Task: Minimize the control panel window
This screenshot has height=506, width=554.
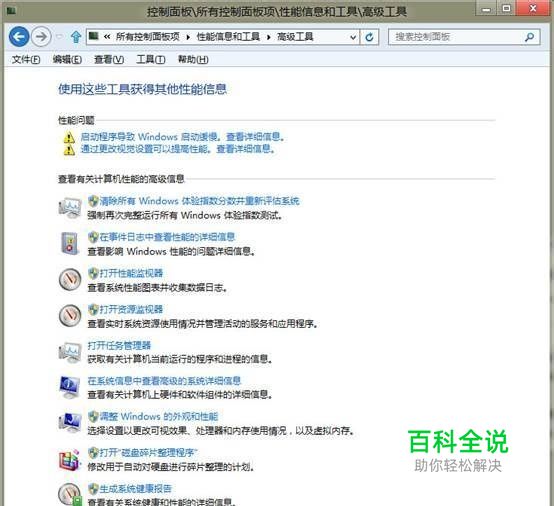Action: pyautogui.click(x=487, y=9)
